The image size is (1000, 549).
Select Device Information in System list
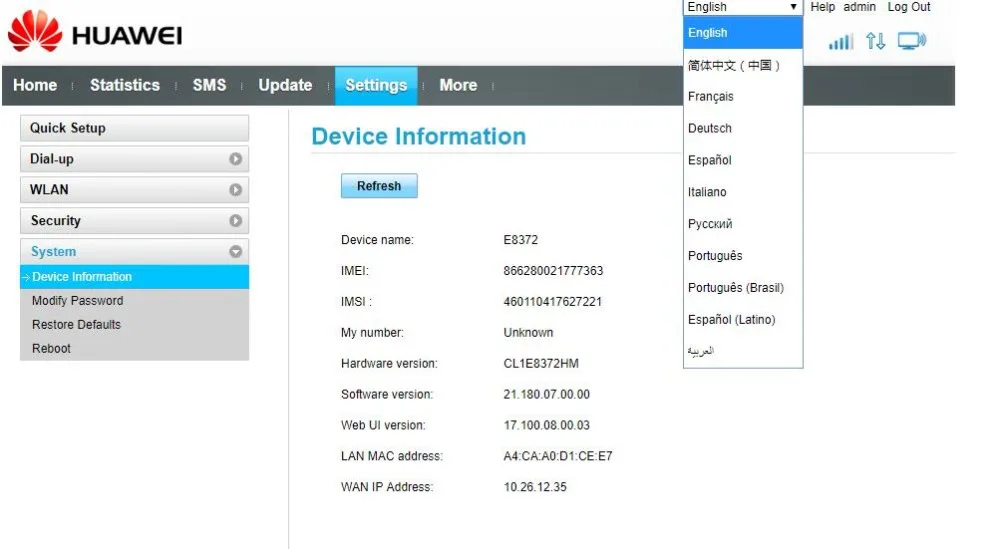tap(134, 277)
